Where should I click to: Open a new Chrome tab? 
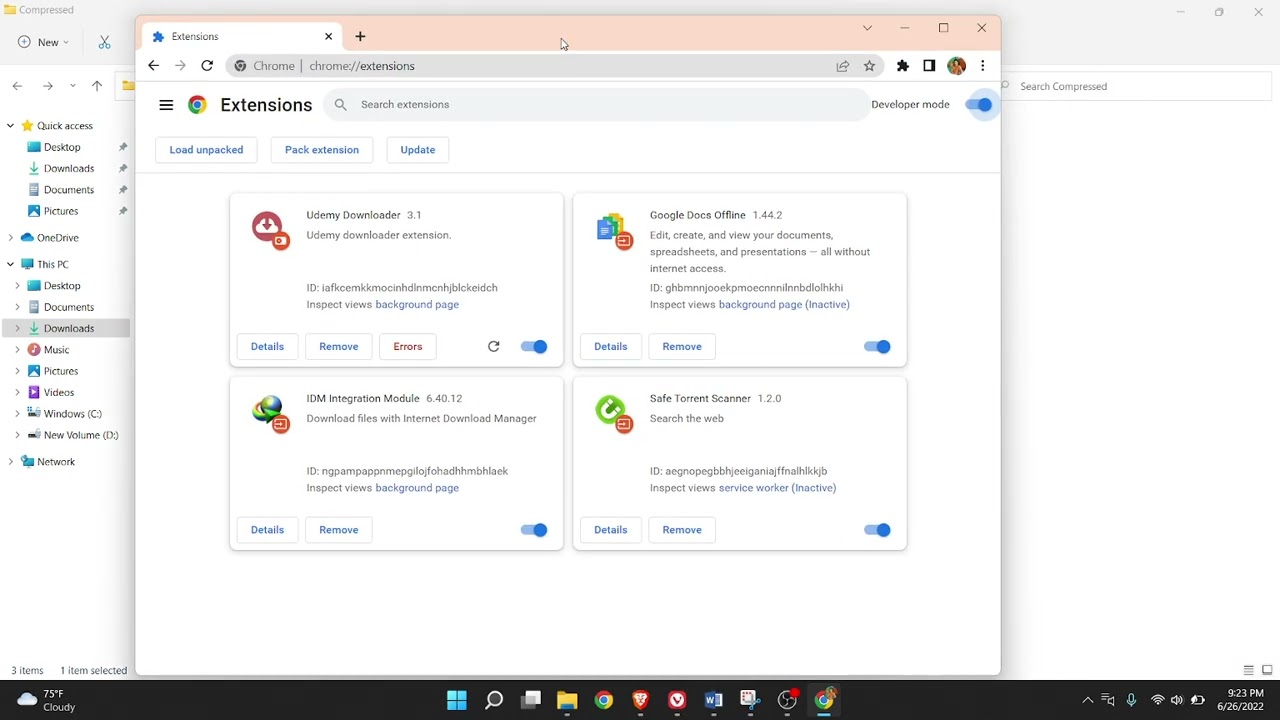tap(360, 37)
